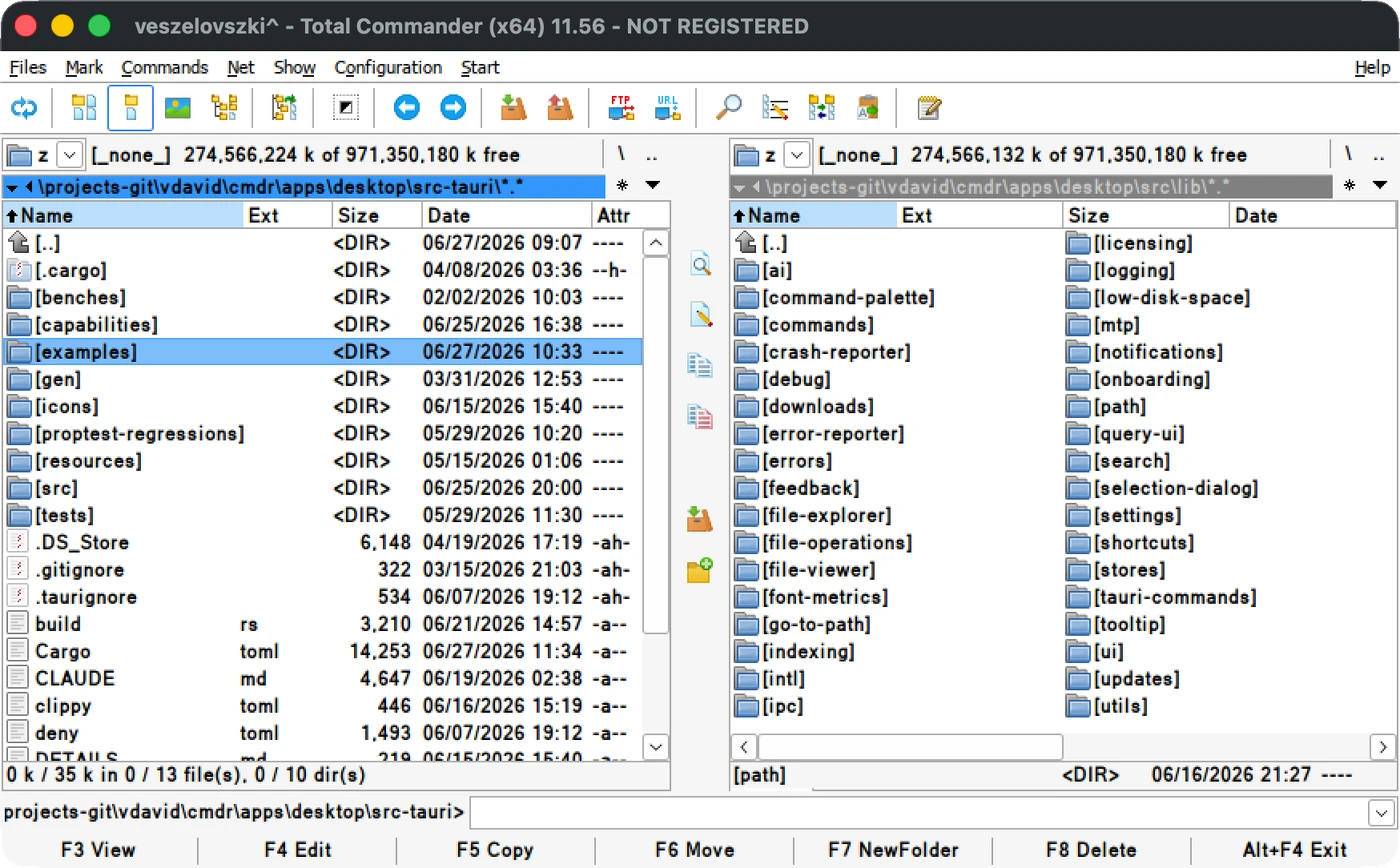Screen dimensions: 1400x868
Task: Select the [tauri-commands] folder in right panel
Action: click(1162, 597)
